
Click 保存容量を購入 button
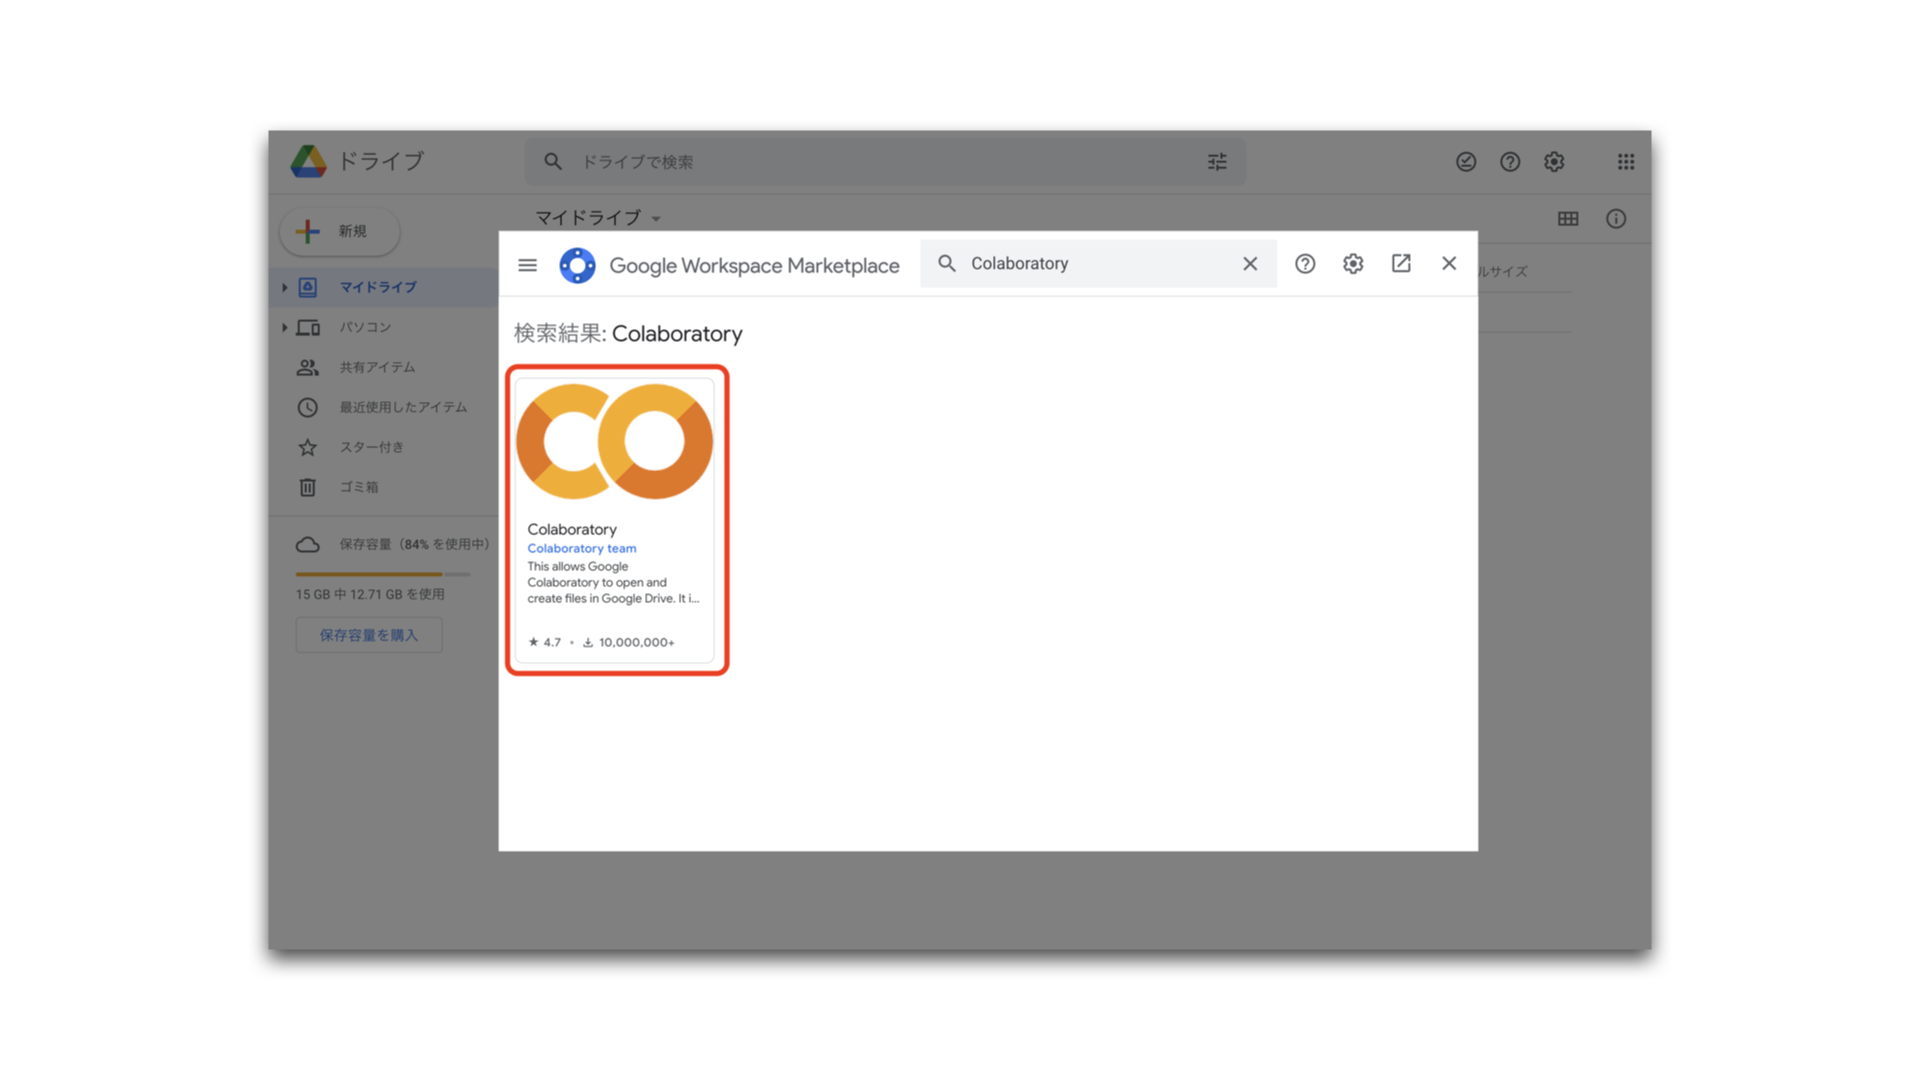coord(369,635)
